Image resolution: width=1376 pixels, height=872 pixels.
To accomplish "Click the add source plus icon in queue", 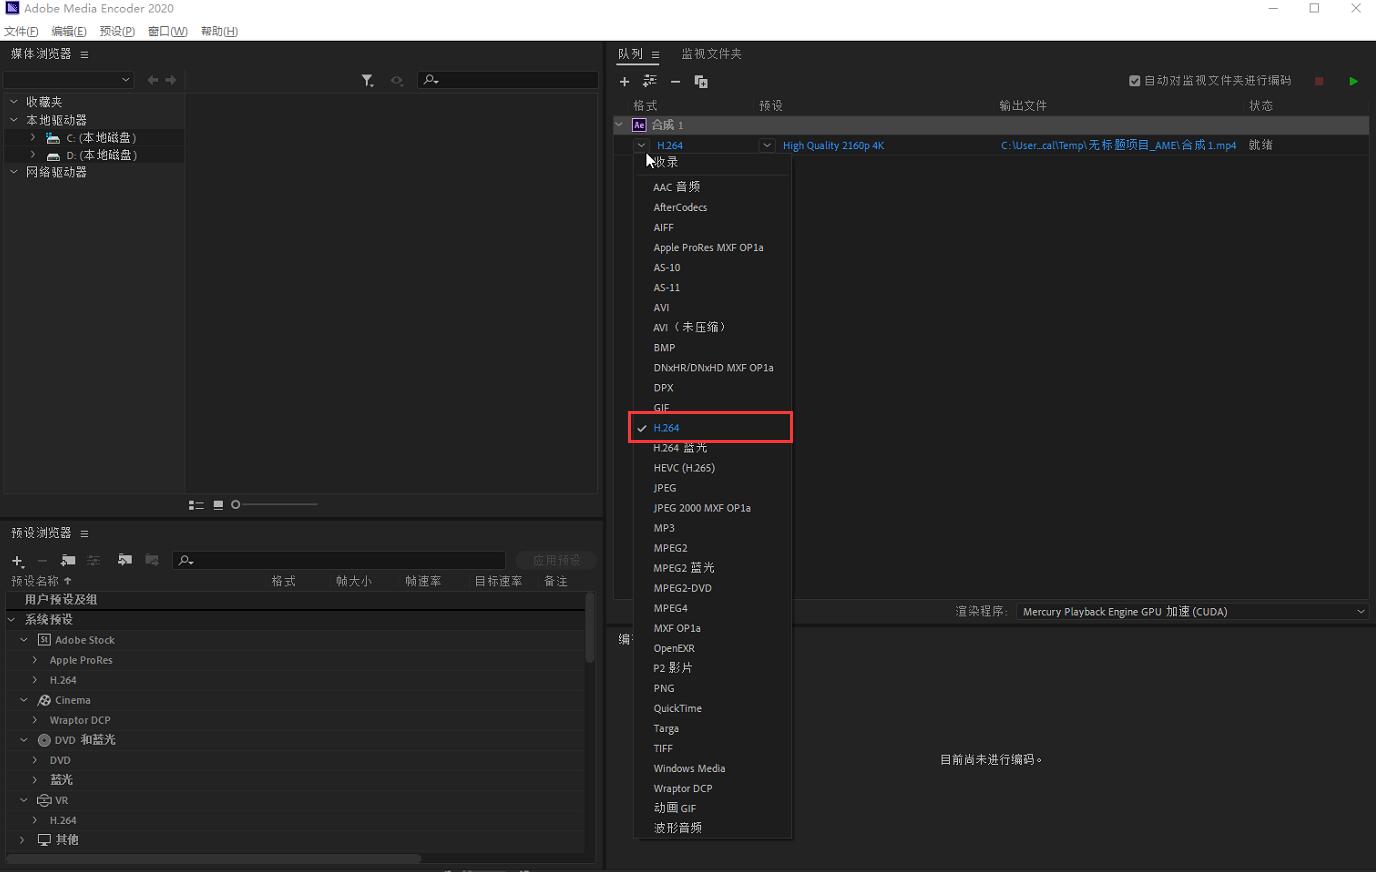I will [625, 82].
